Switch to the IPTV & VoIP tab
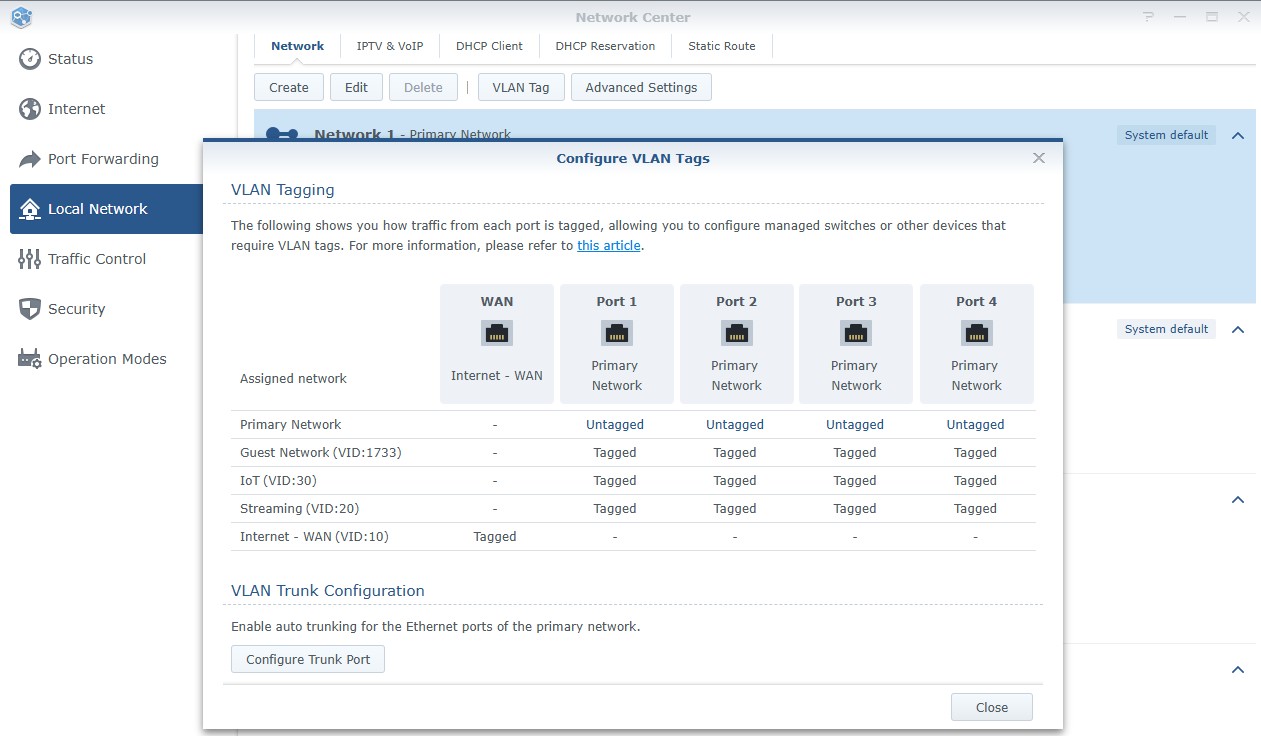This screenshot has width=1261, height=736. (390, 46)
